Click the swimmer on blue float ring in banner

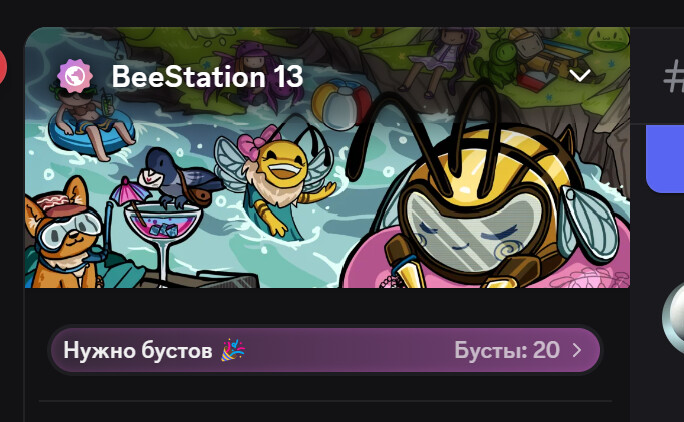pos(91,124)
